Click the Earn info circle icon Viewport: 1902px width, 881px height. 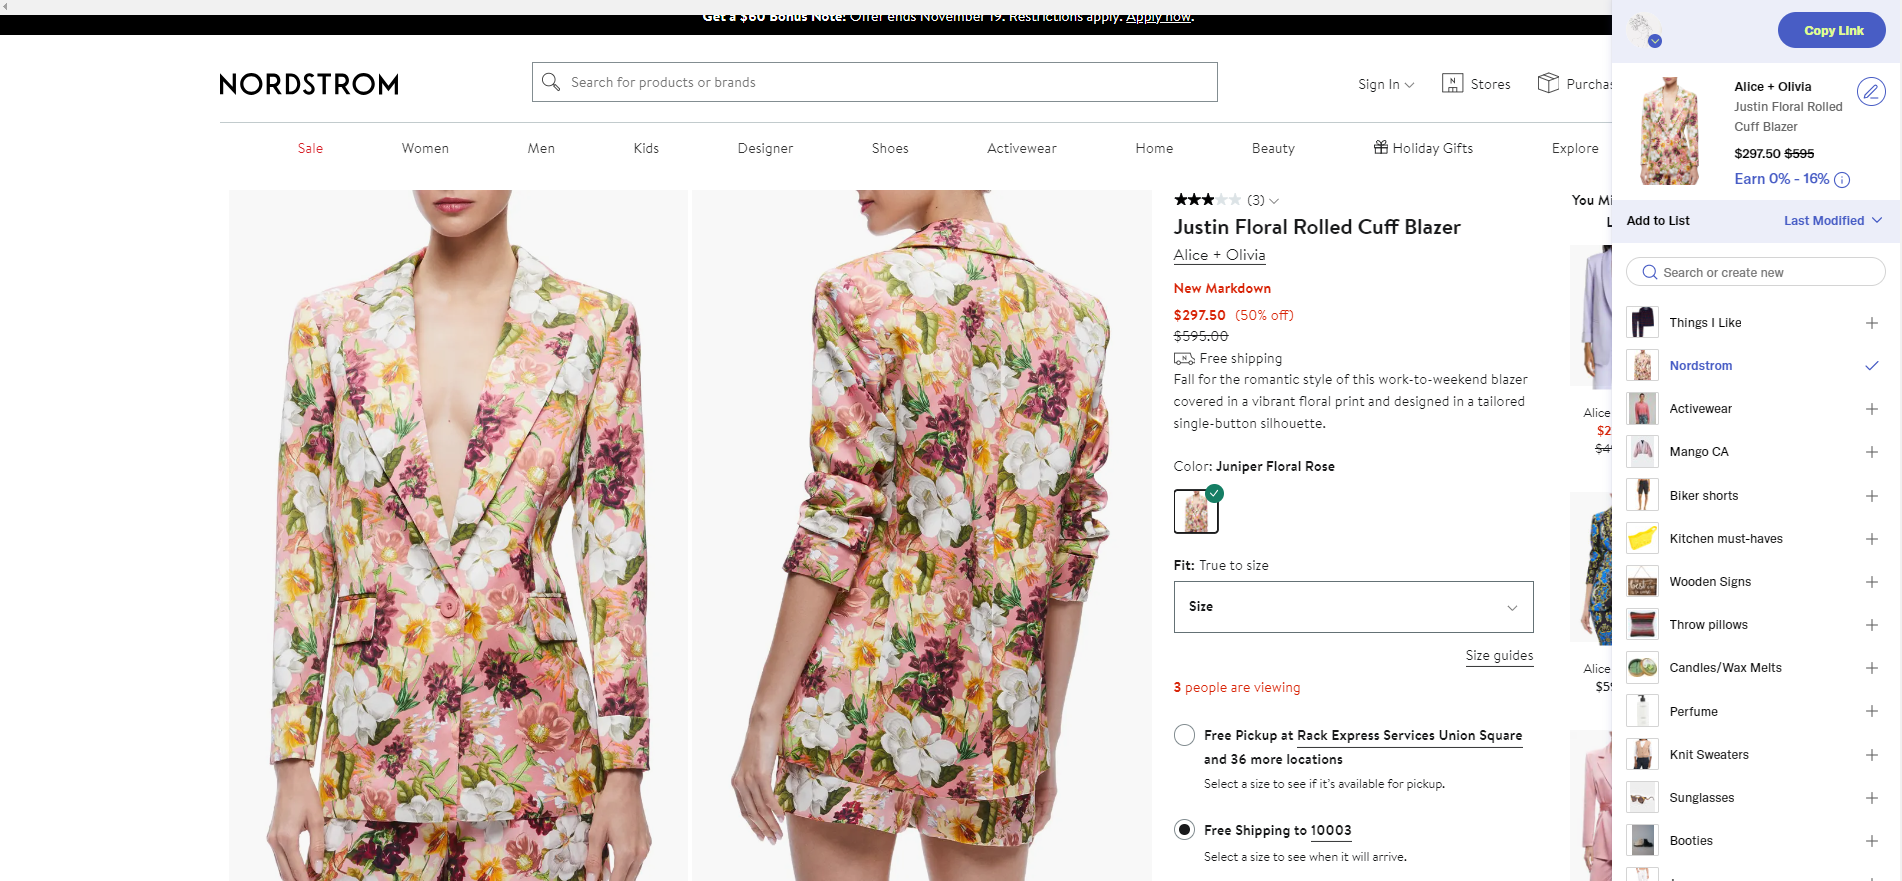click(1842, 180)
